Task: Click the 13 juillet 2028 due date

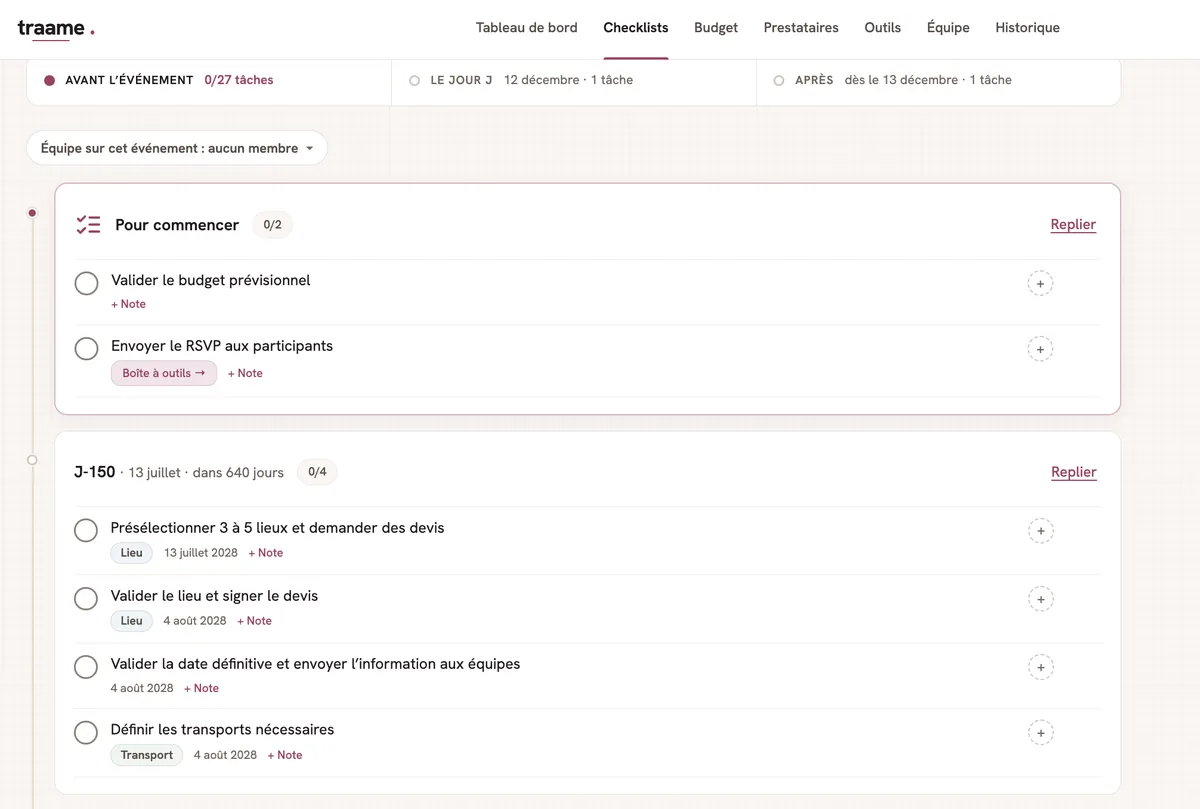Action: 201,553
